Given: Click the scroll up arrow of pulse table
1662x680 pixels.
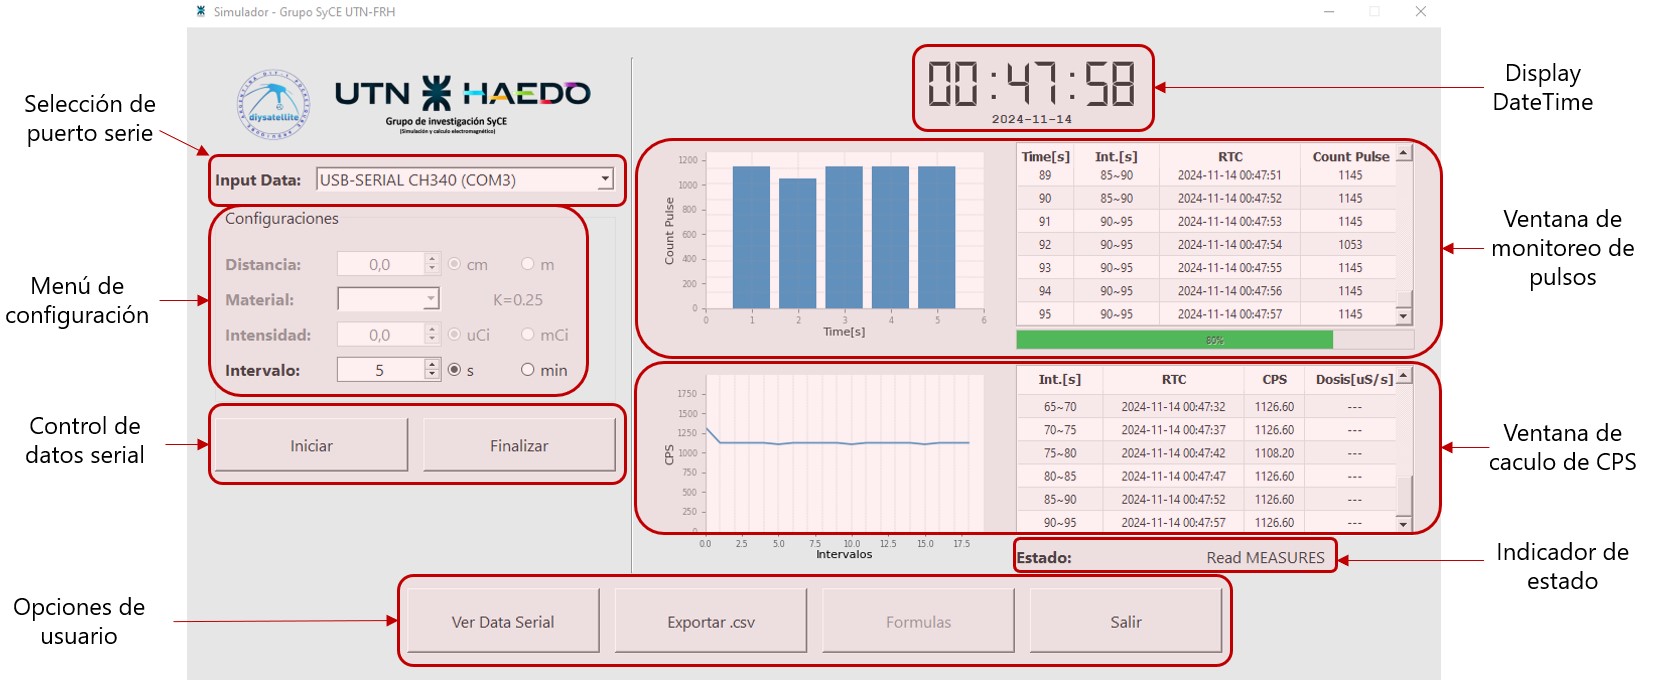Looking at the screenshot, I should pyautogui.click(x=1404, y=154).
